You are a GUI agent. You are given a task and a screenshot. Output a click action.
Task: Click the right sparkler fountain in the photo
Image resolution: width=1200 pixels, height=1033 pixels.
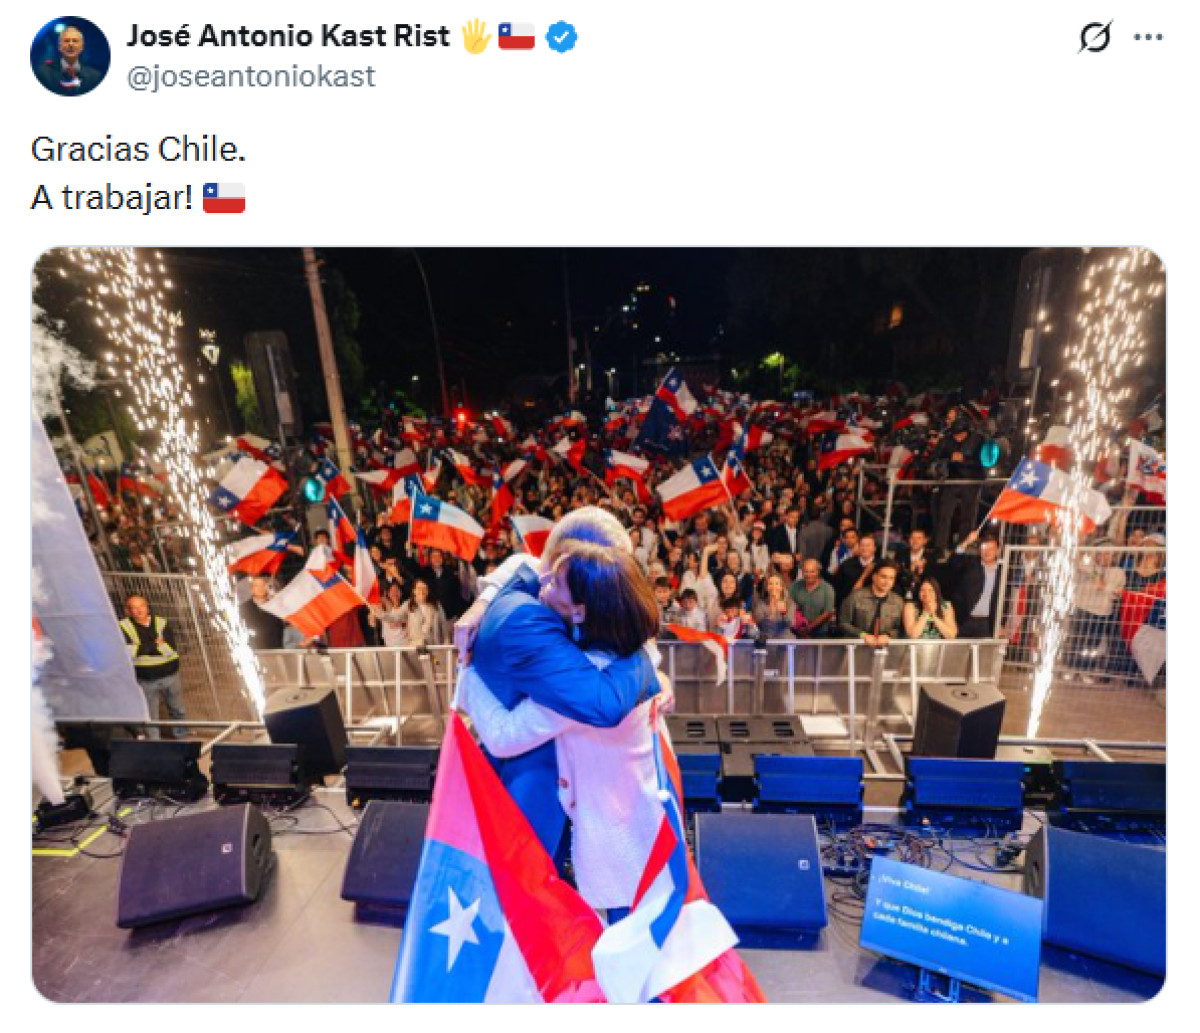click(x=1085, y=470)
